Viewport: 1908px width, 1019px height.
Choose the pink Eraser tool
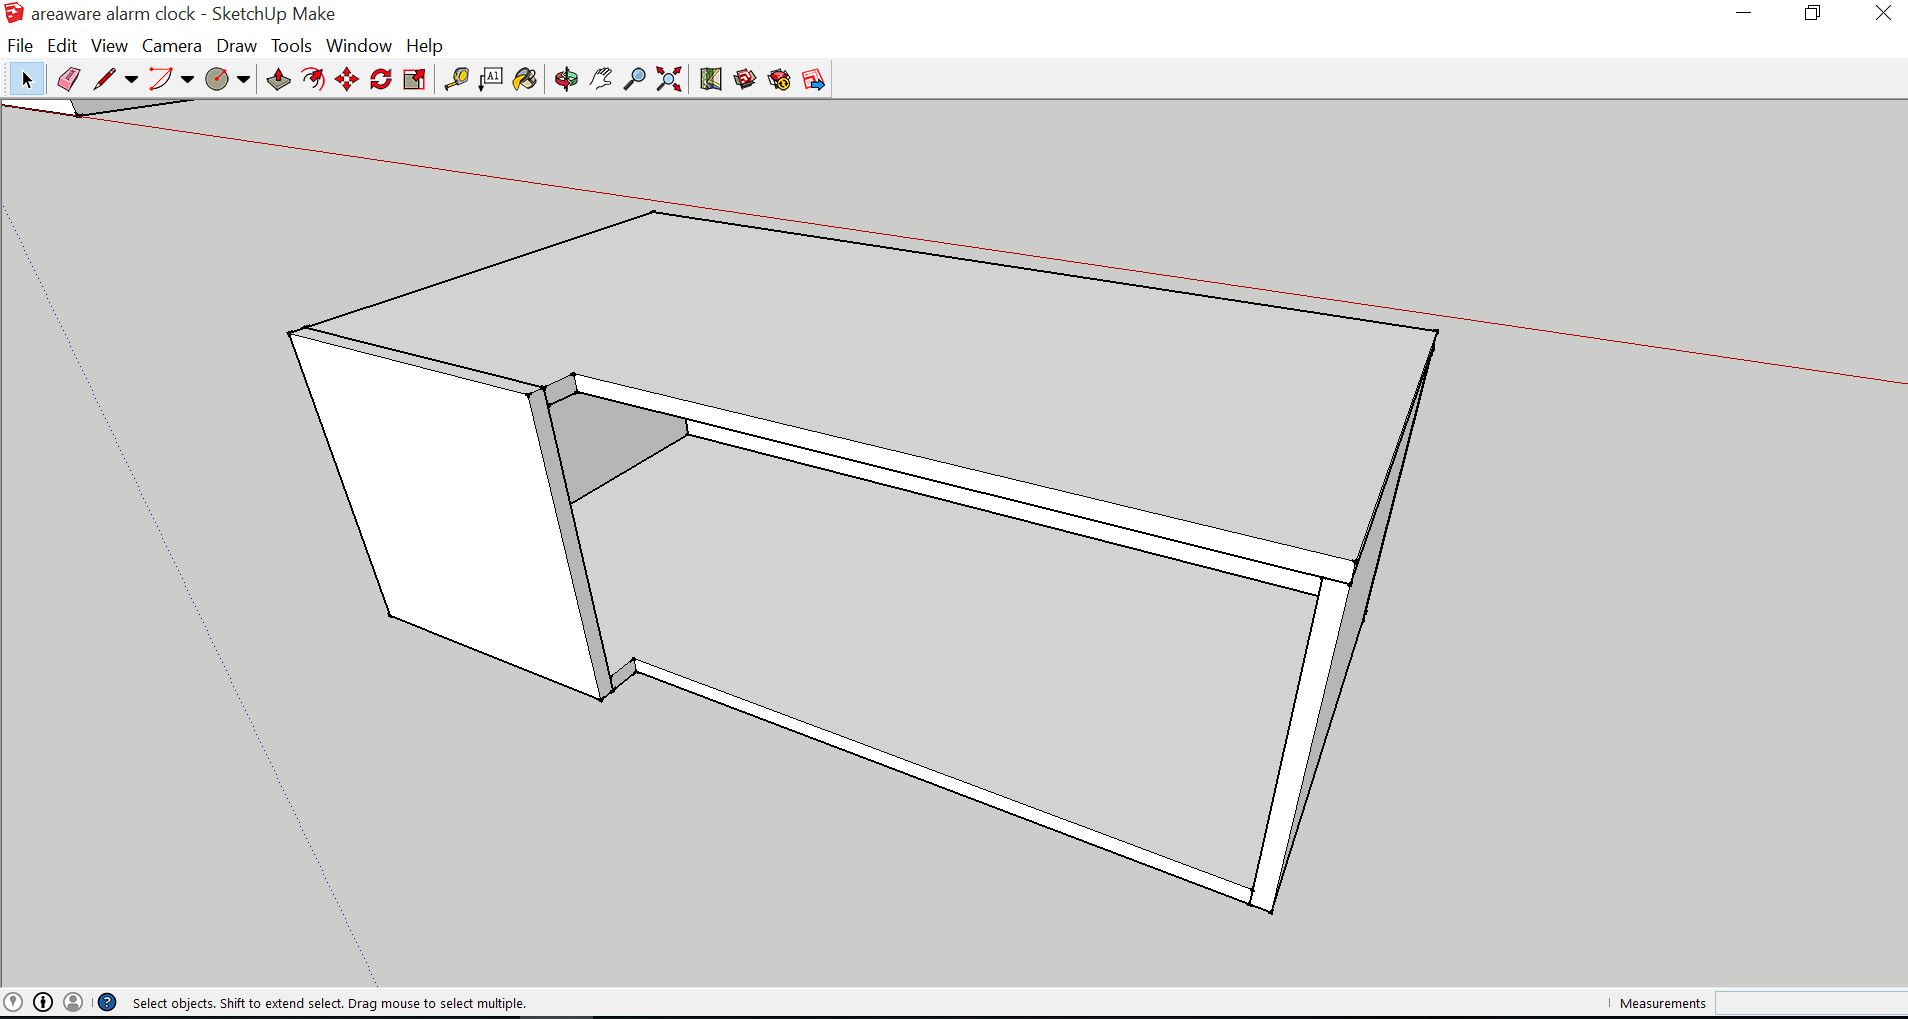68,79
